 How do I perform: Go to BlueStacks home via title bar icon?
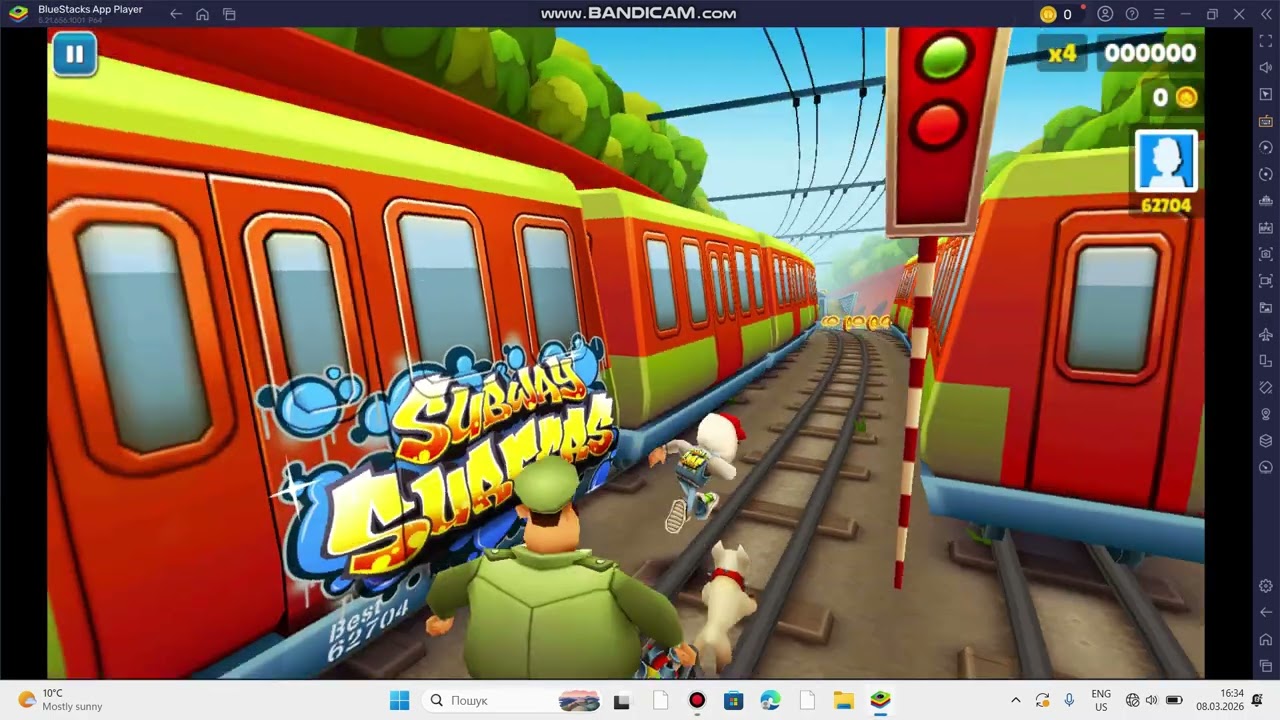pyautogui.click(x=203, y=14)
